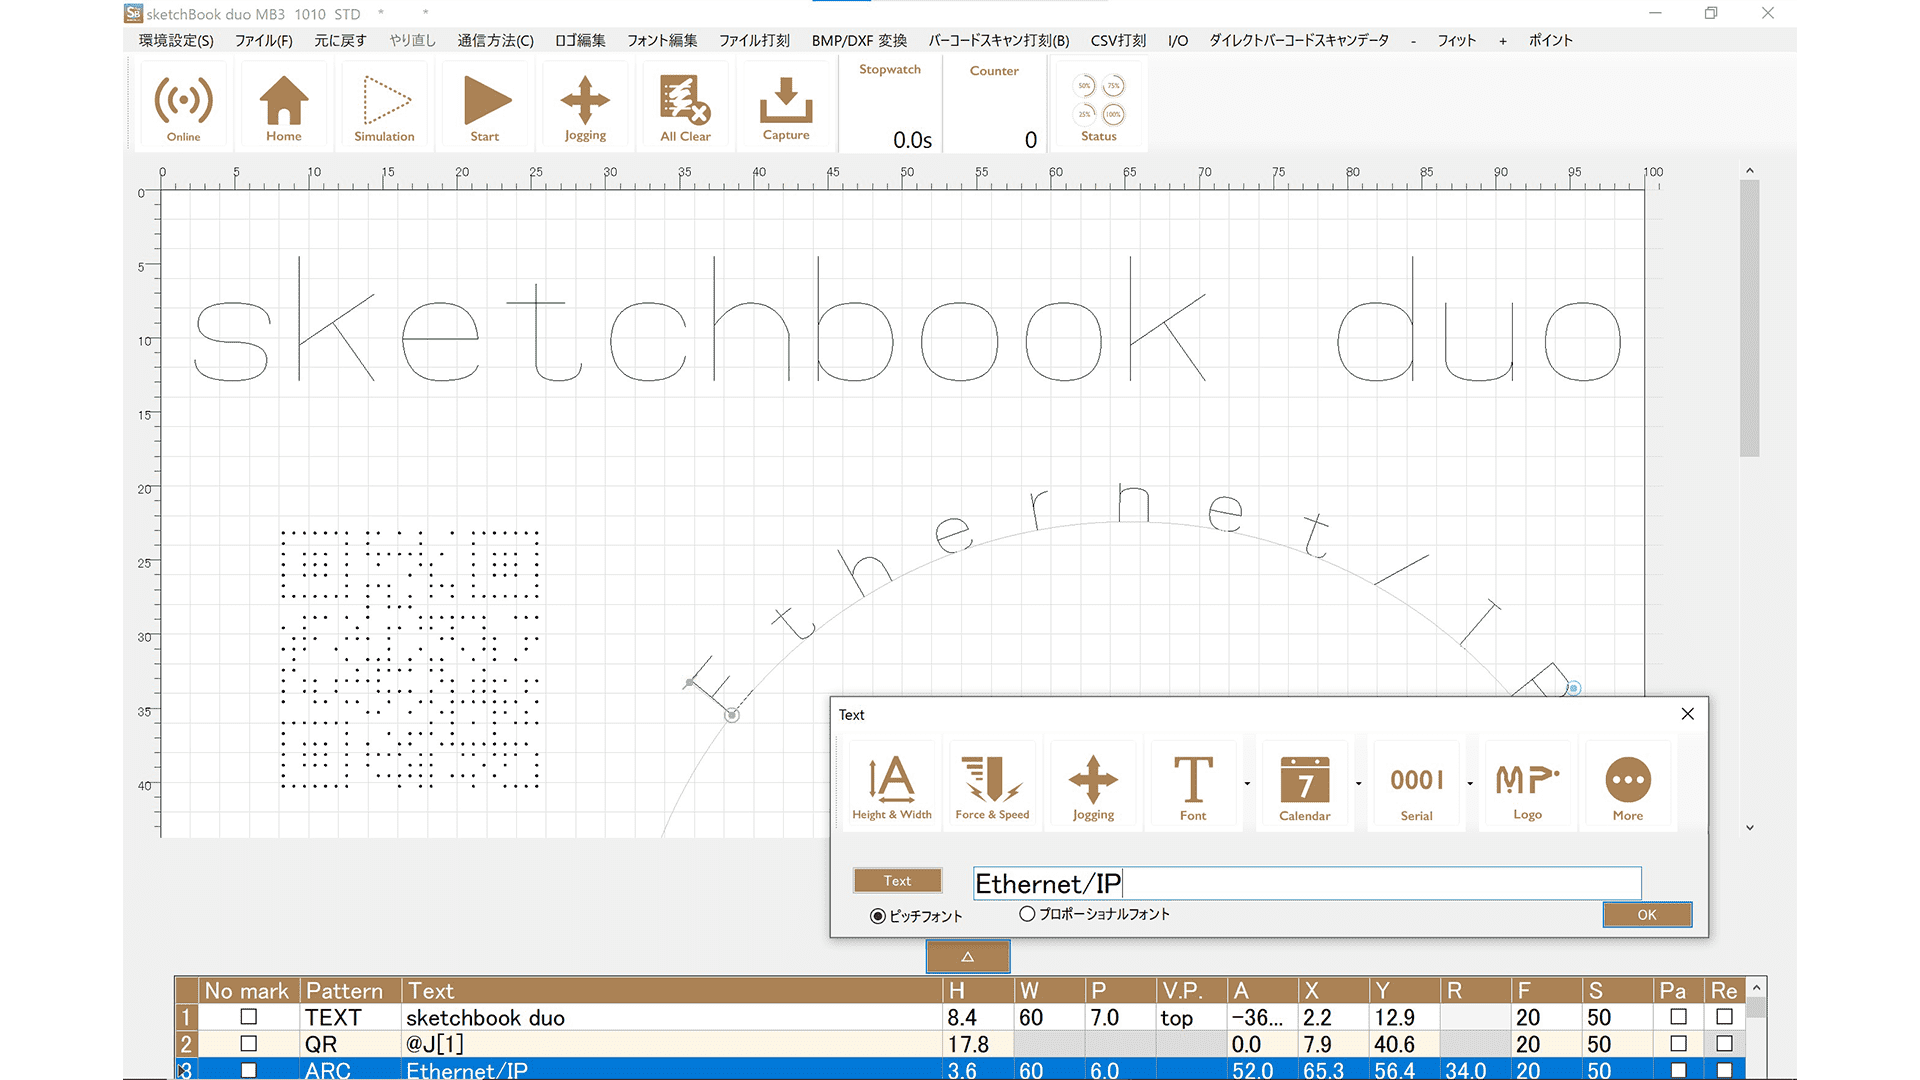Screen dimensions: 1920x1080
Task: Click the All Clear icon
Action: tap(686, 105)
